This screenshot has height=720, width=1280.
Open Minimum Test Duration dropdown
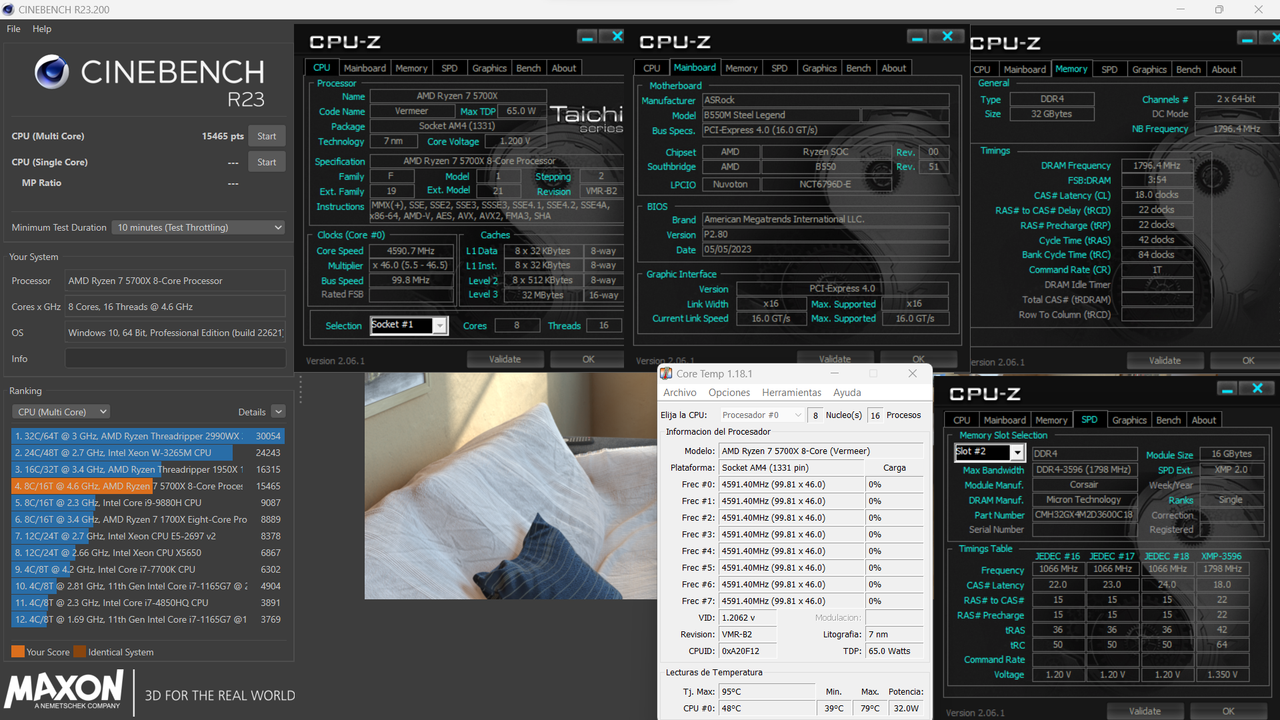[199, 227]
